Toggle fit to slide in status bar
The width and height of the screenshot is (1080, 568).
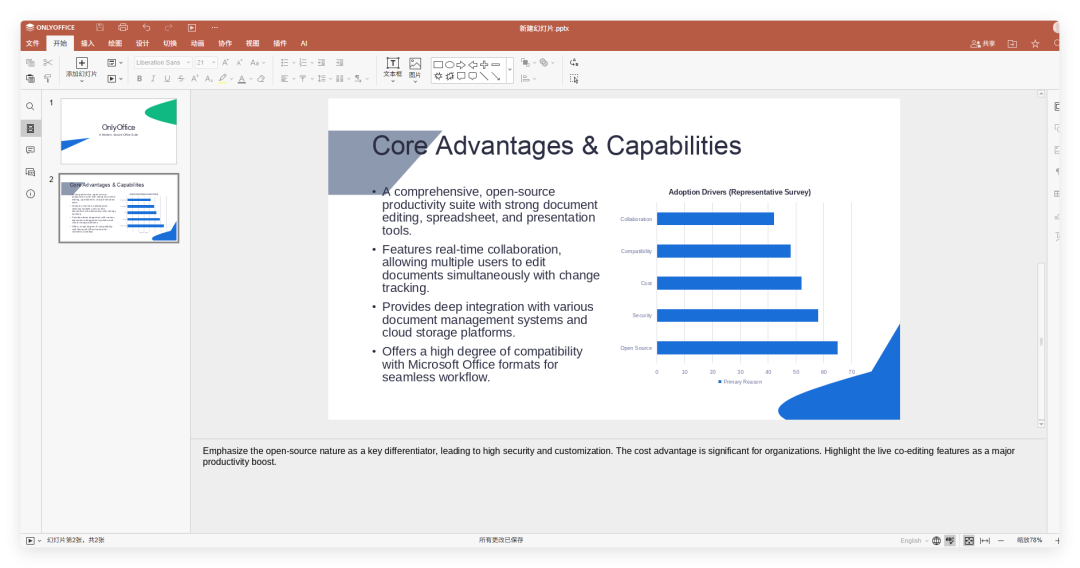point(969,540)
